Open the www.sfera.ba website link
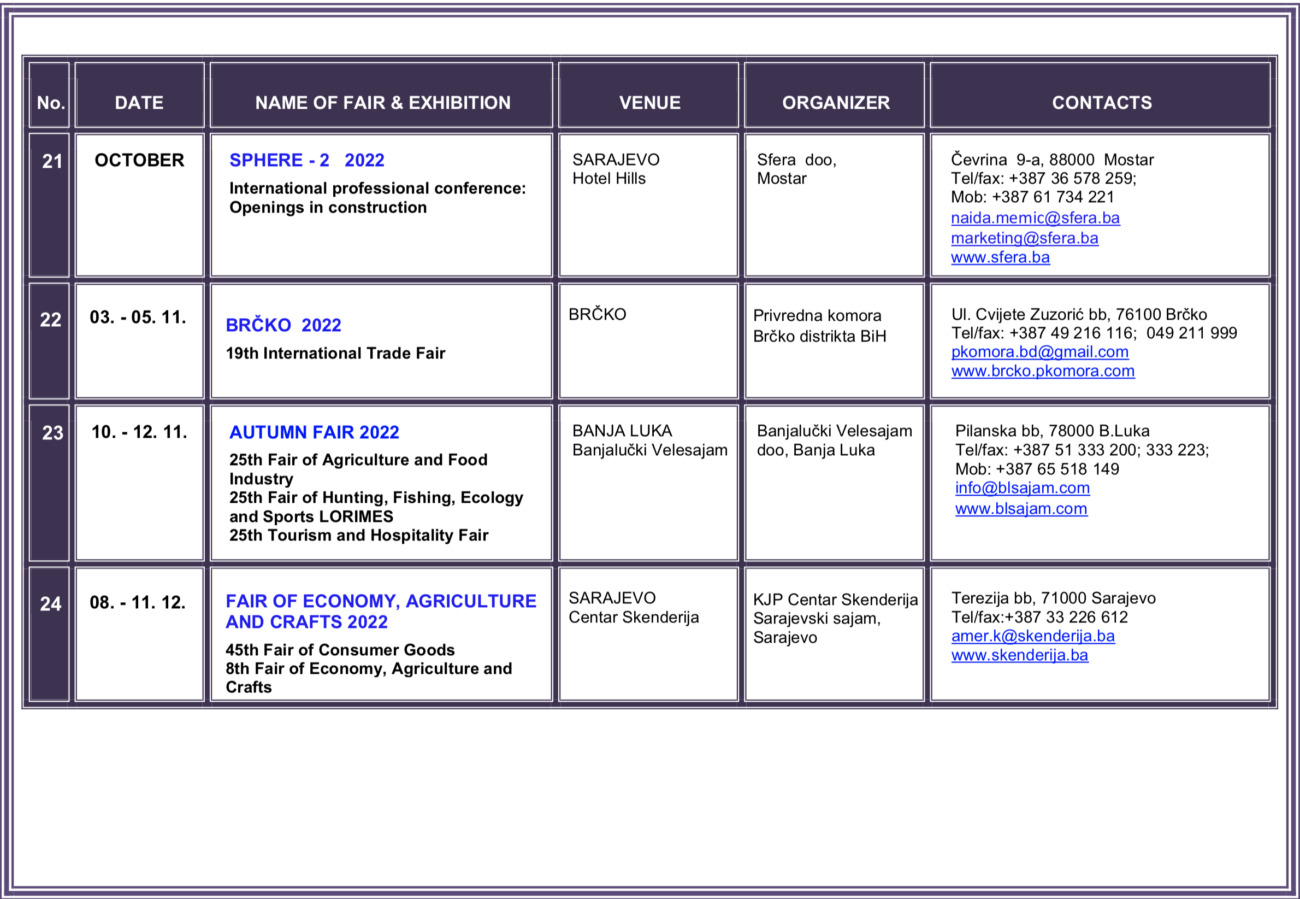Screen dimensions: 1300x899 coord(1000,257)
